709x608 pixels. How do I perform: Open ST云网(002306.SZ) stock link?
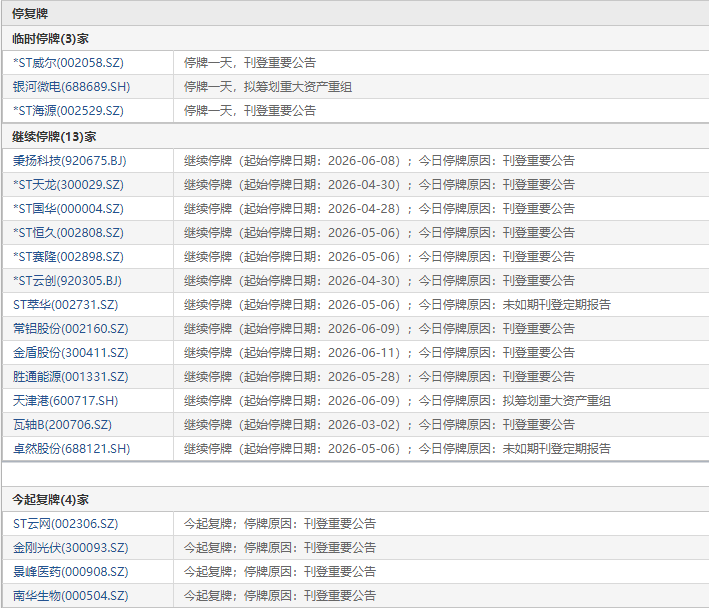[66, 523]
